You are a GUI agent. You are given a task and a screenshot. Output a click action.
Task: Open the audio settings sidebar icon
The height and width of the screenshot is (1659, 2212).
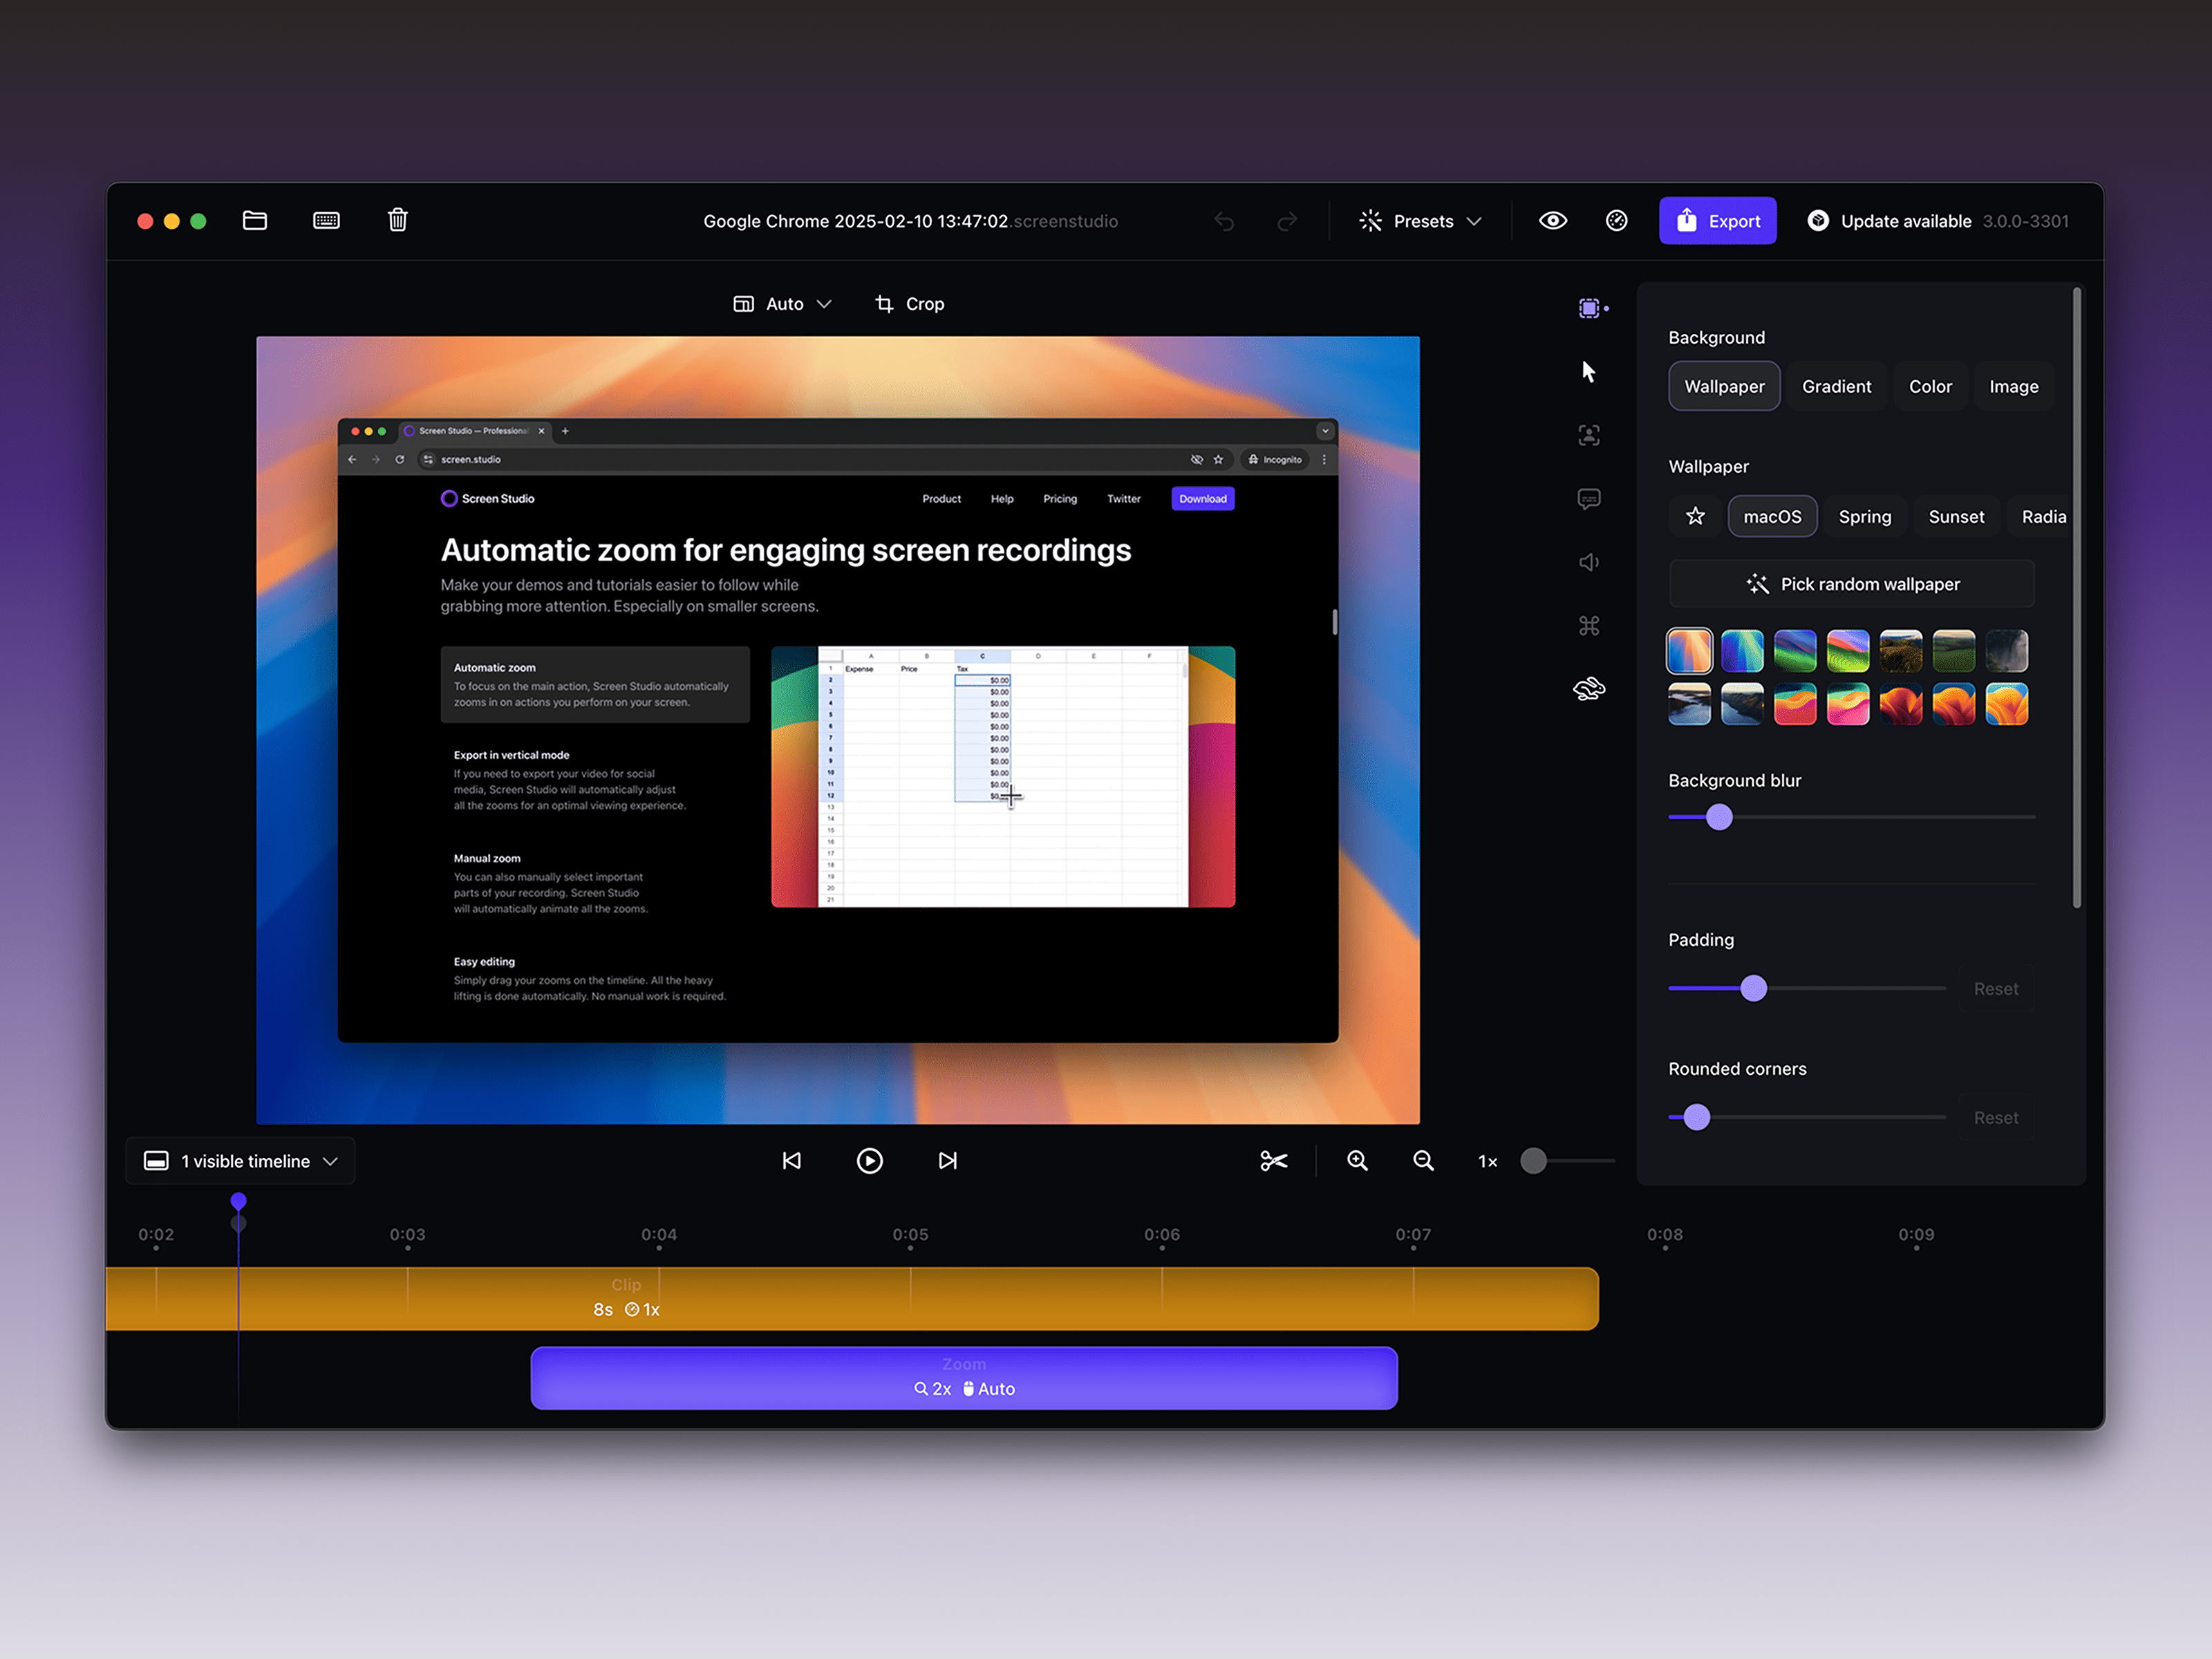[x=1589, y=562]
